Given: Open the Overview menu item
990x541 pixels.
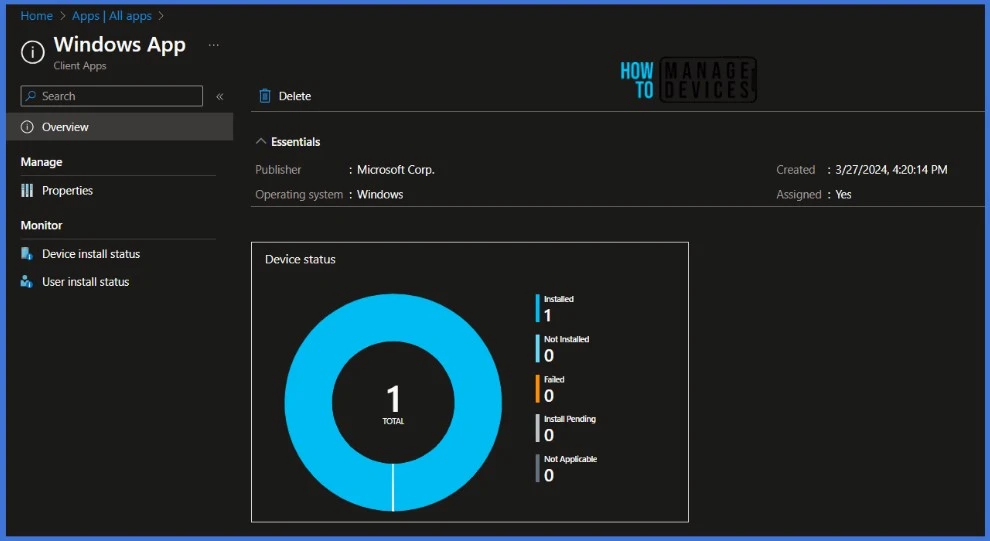Looking at the screenshot, I should [120, 127].
